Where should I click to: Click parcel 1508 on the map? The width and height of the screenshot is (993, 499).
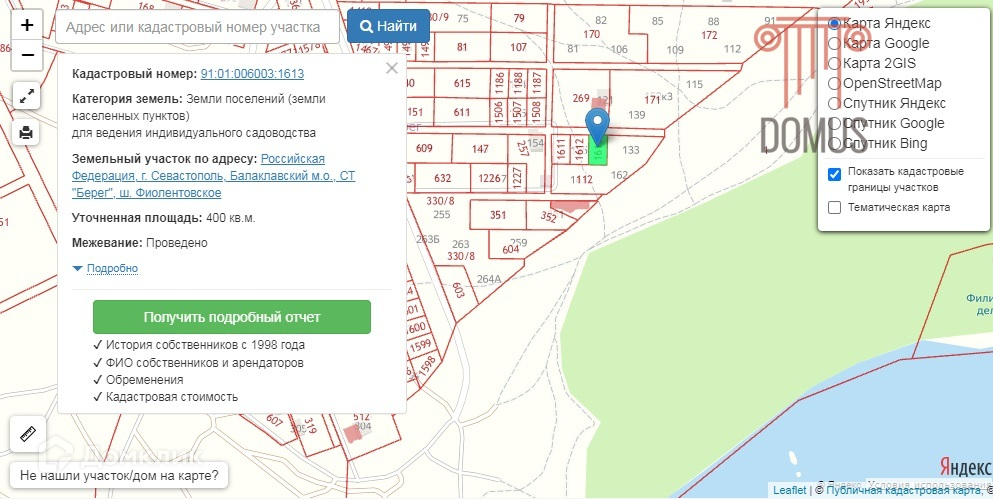click(536, 111)
